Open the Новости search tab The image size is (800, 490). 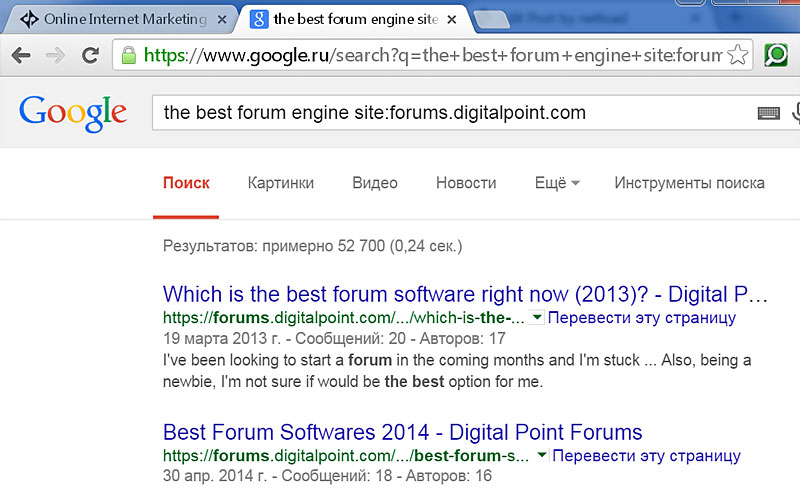466,183
